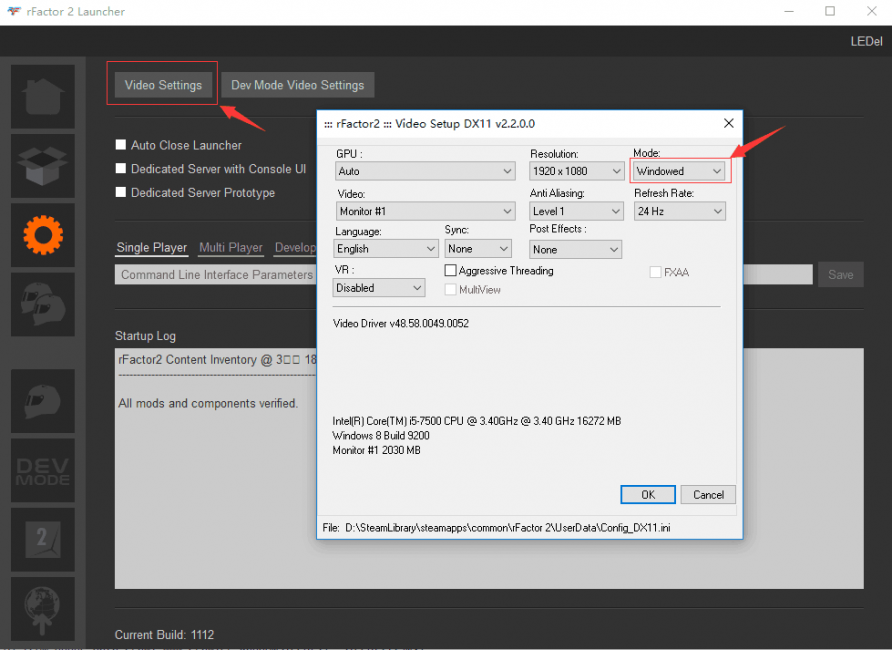Image resolution: width=892 pixels, height=650 pixels.
Task: Click the rFactor 2 logo sidebar icon
Action: 43,540
